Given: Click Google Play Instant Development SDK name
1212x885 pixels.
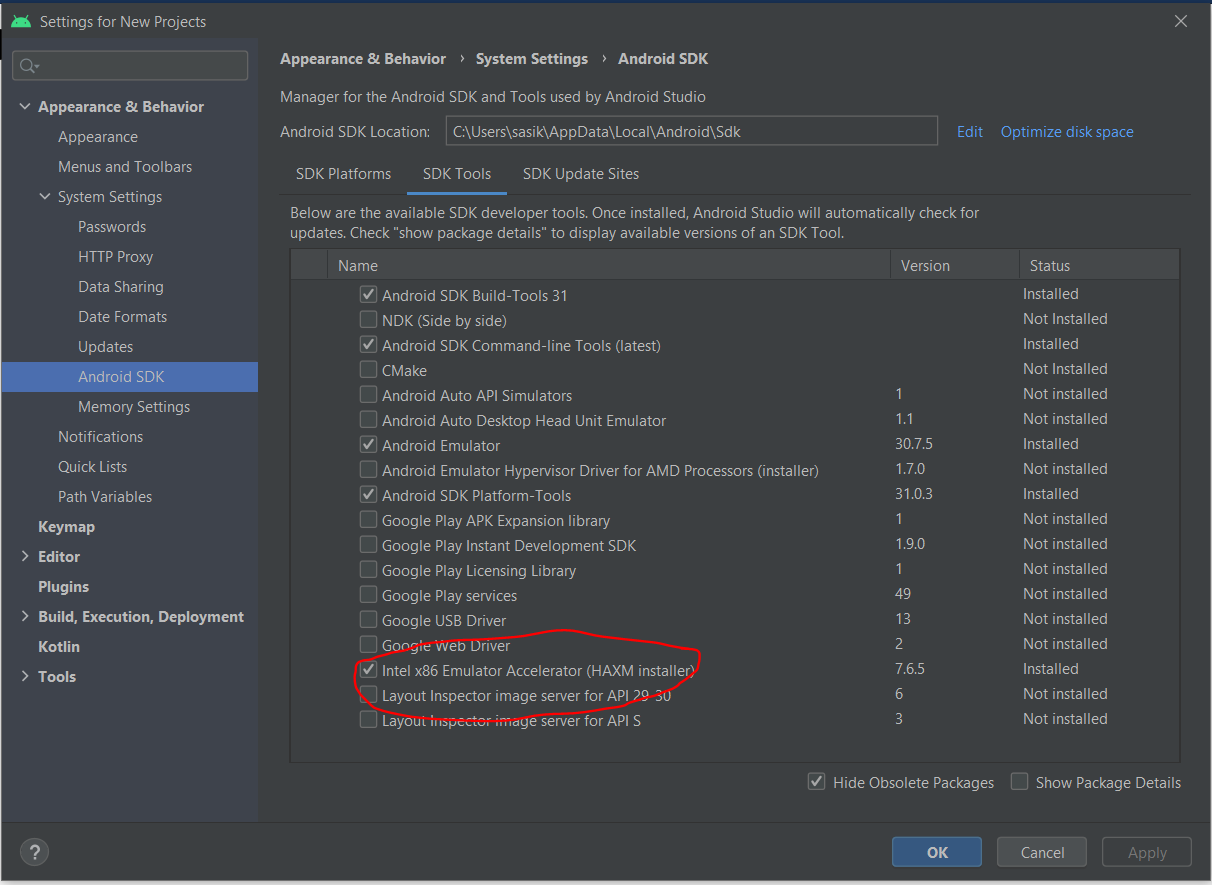Looking at the screenshot, I should coord(509,546).
